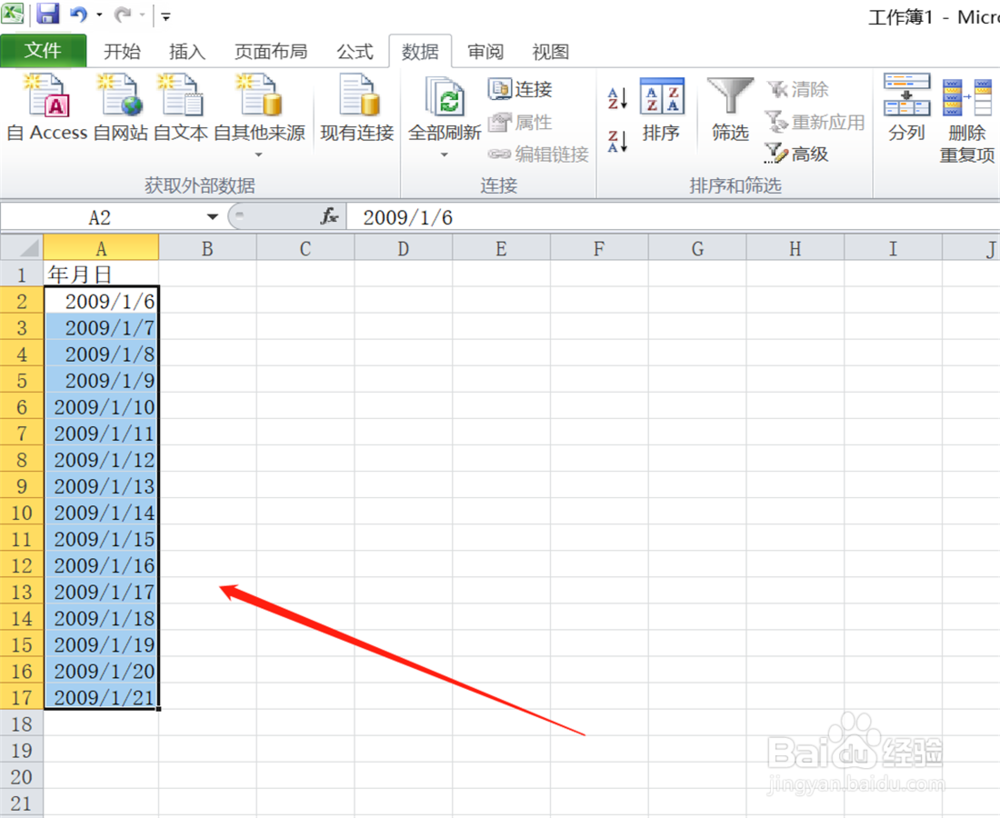Click the Select All corner button

coord(22,247)
